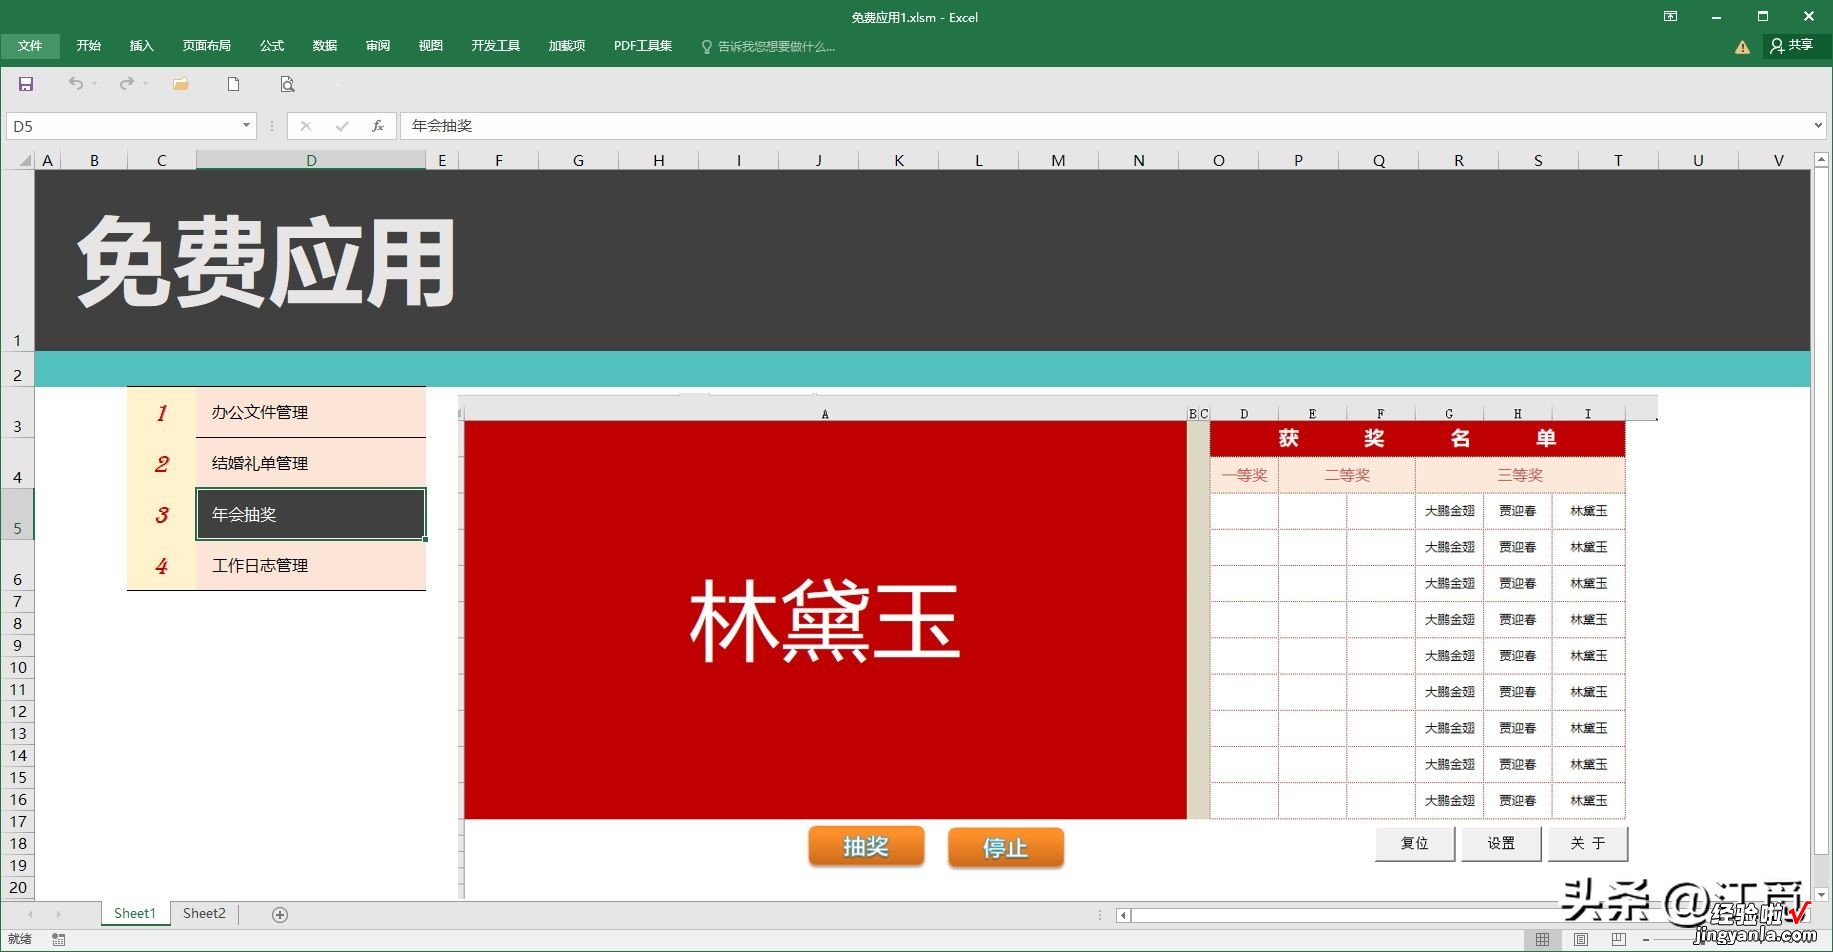
Task: Select the column D header
Action: click(311, 160)
